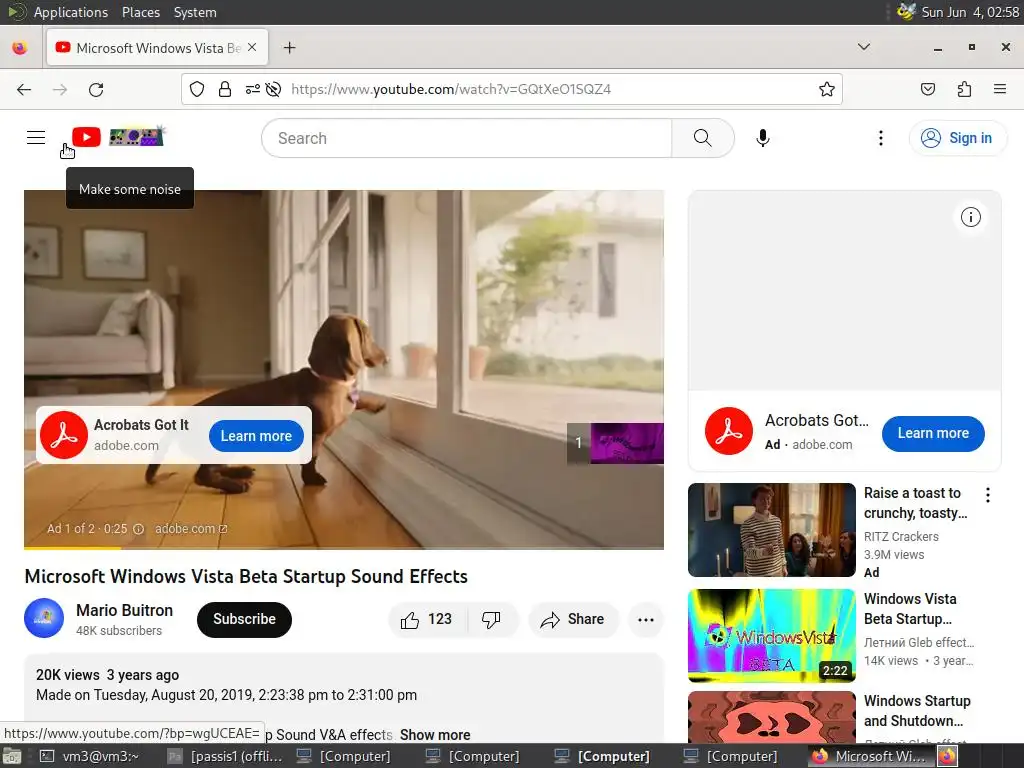
Task: Open the Firefox application menu
Action: point(1000,89)
